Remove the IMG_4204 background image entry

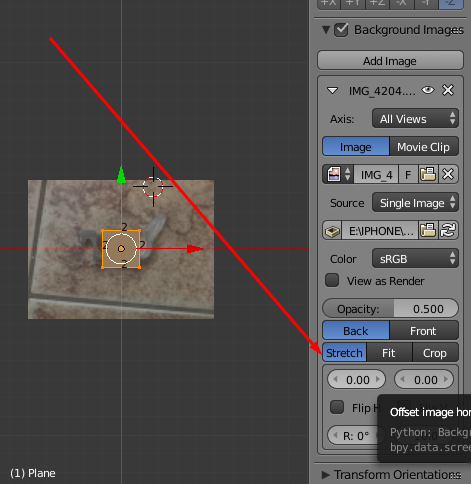click(448, 90)
